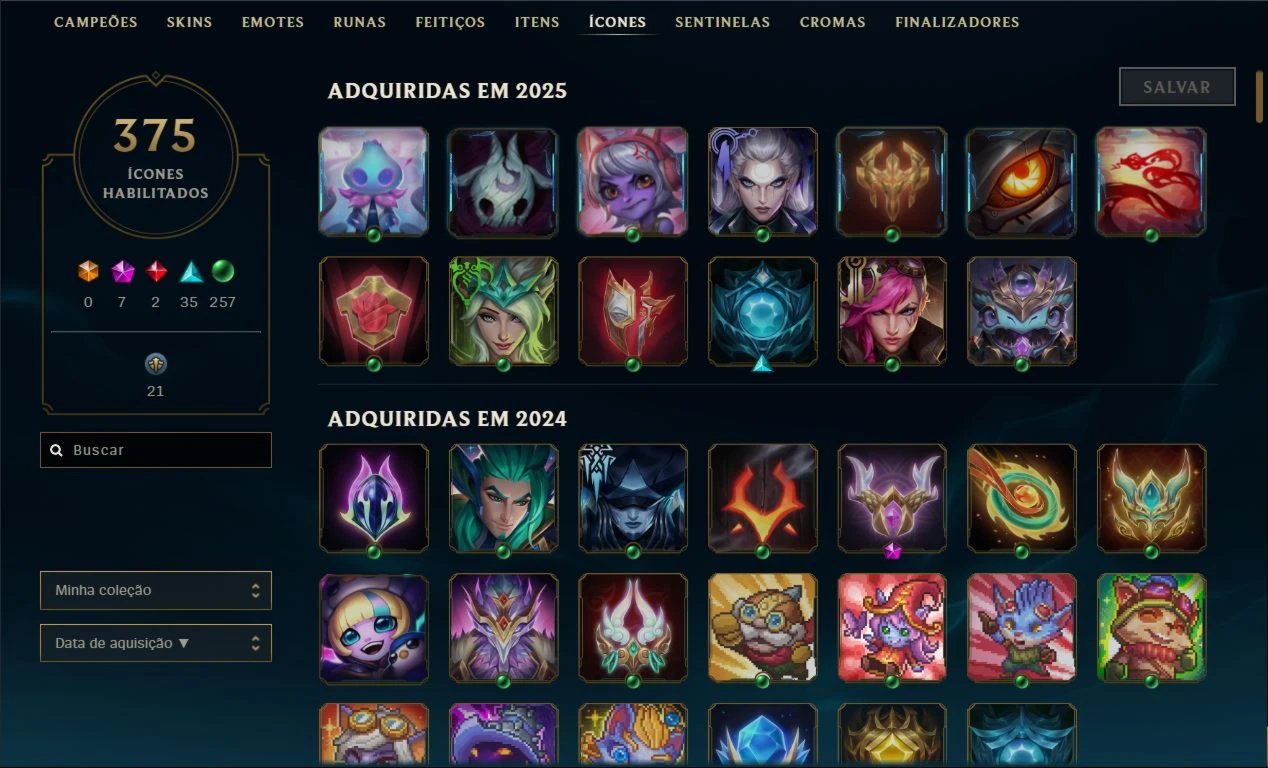Go to the Cromas tab

pyautogui.click(x=832, y=22)
